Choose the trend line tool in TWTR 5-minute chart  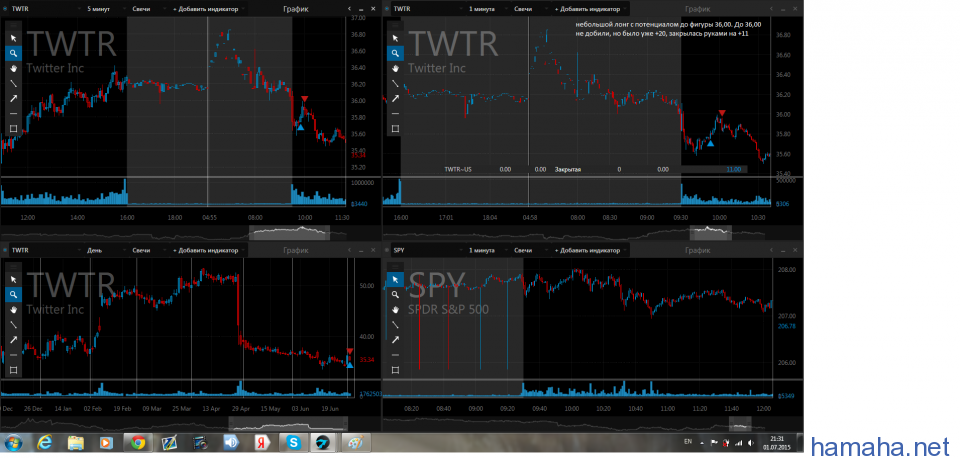coord(13,83)
